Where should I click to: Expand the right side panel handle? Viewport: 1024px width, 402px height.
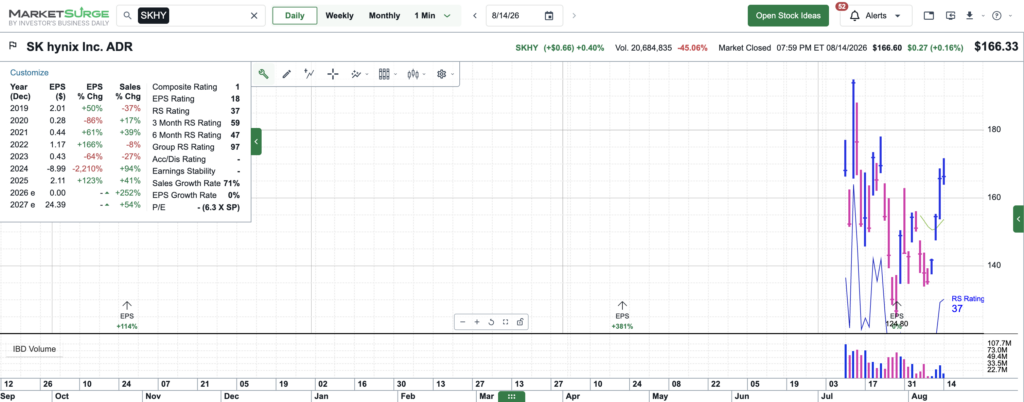pyautogui.click(x=1018, y=219)
